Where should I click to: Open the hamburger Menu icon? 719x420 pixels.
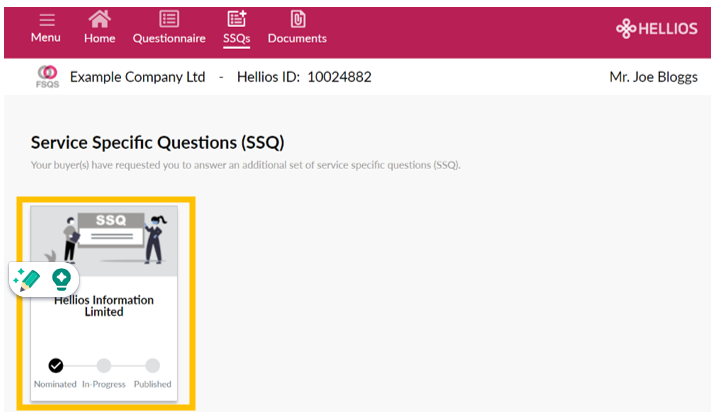pos(47,20)
